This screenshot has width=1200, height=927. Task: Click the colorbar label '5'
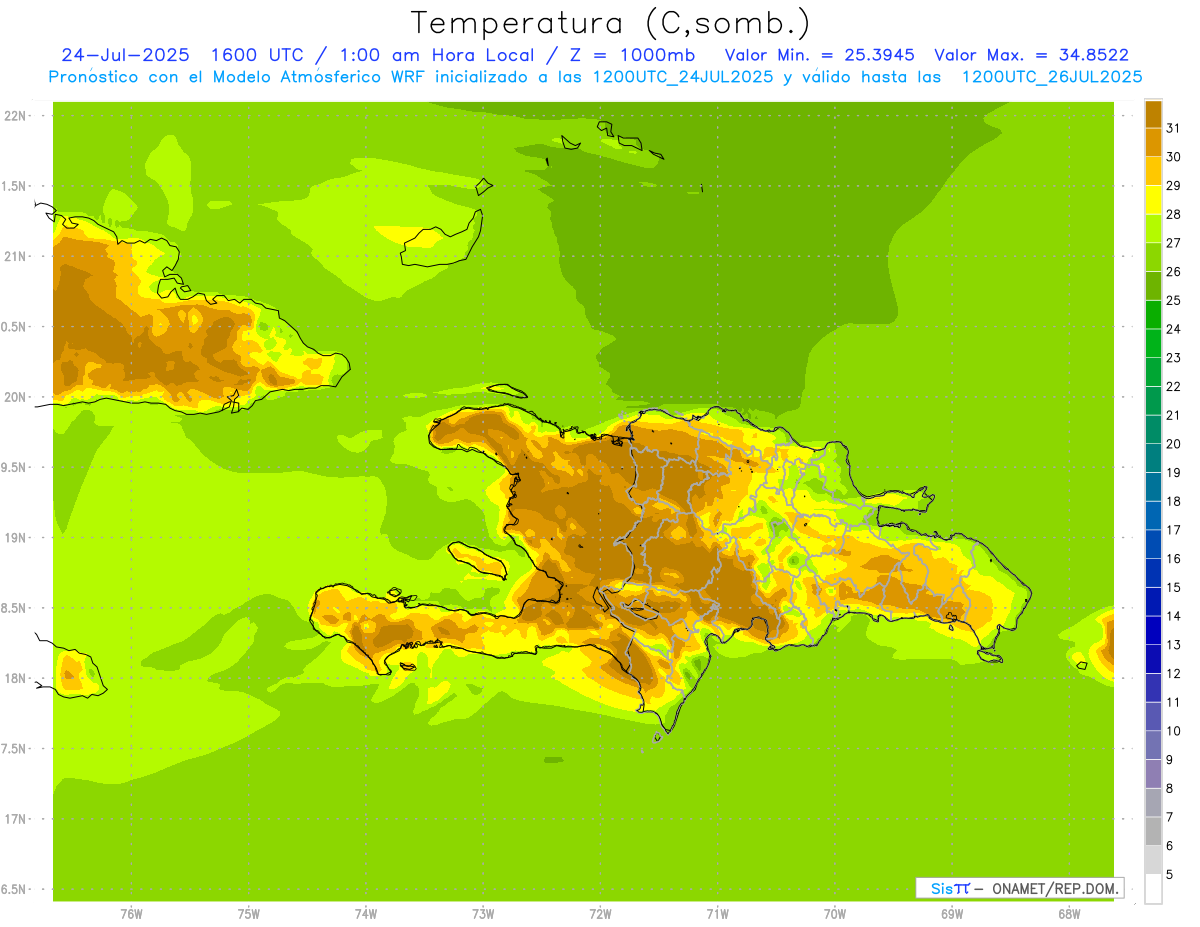click(1170, 875)
